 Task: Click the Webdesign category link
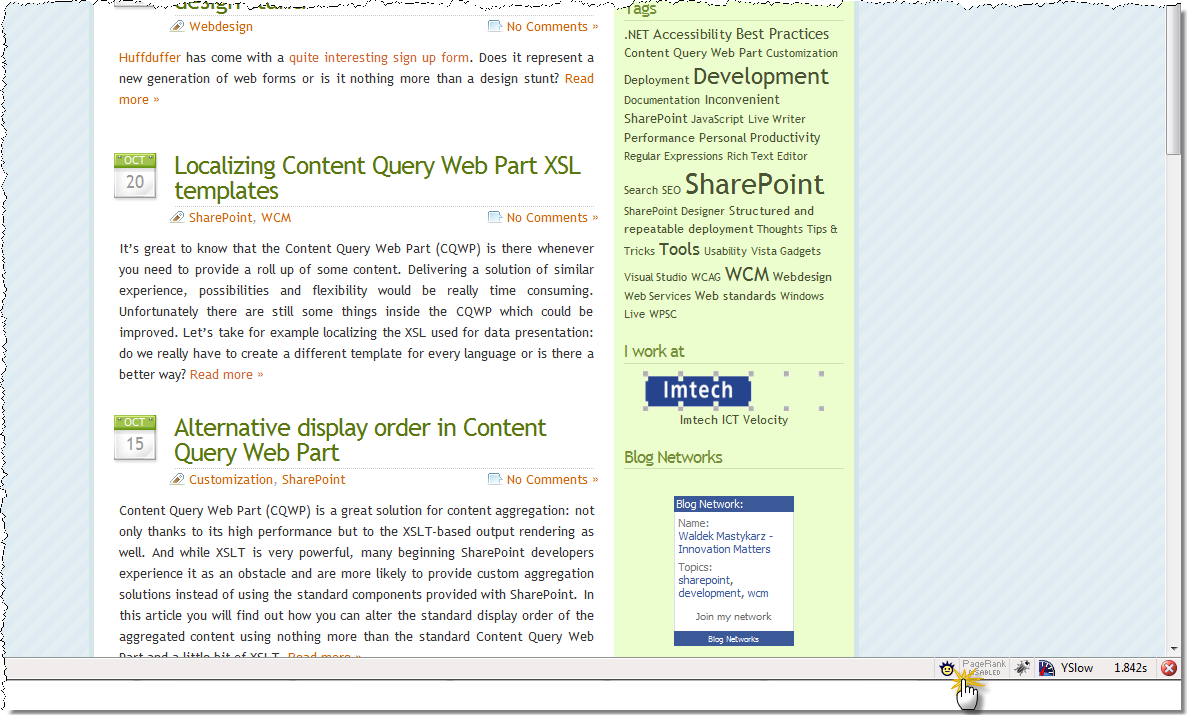coord(221,27)
